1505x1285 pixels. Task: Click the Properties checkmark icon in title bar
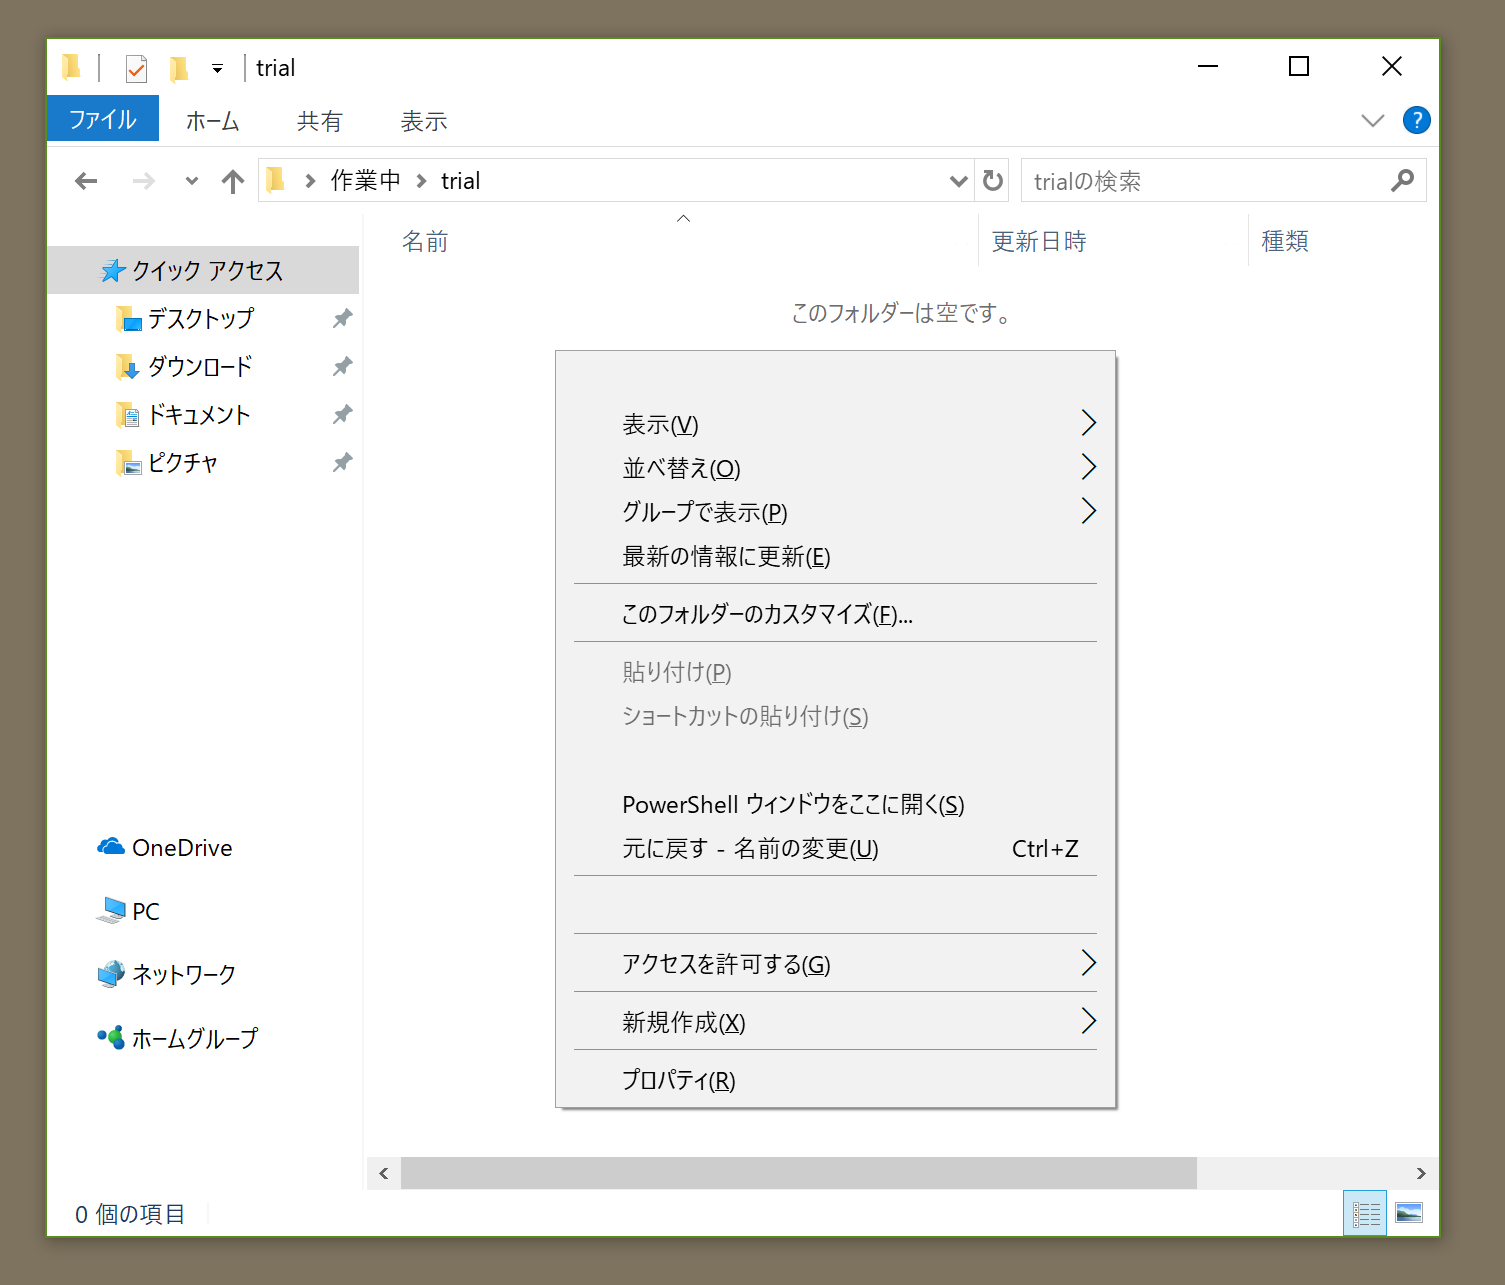tap(136, 68)
